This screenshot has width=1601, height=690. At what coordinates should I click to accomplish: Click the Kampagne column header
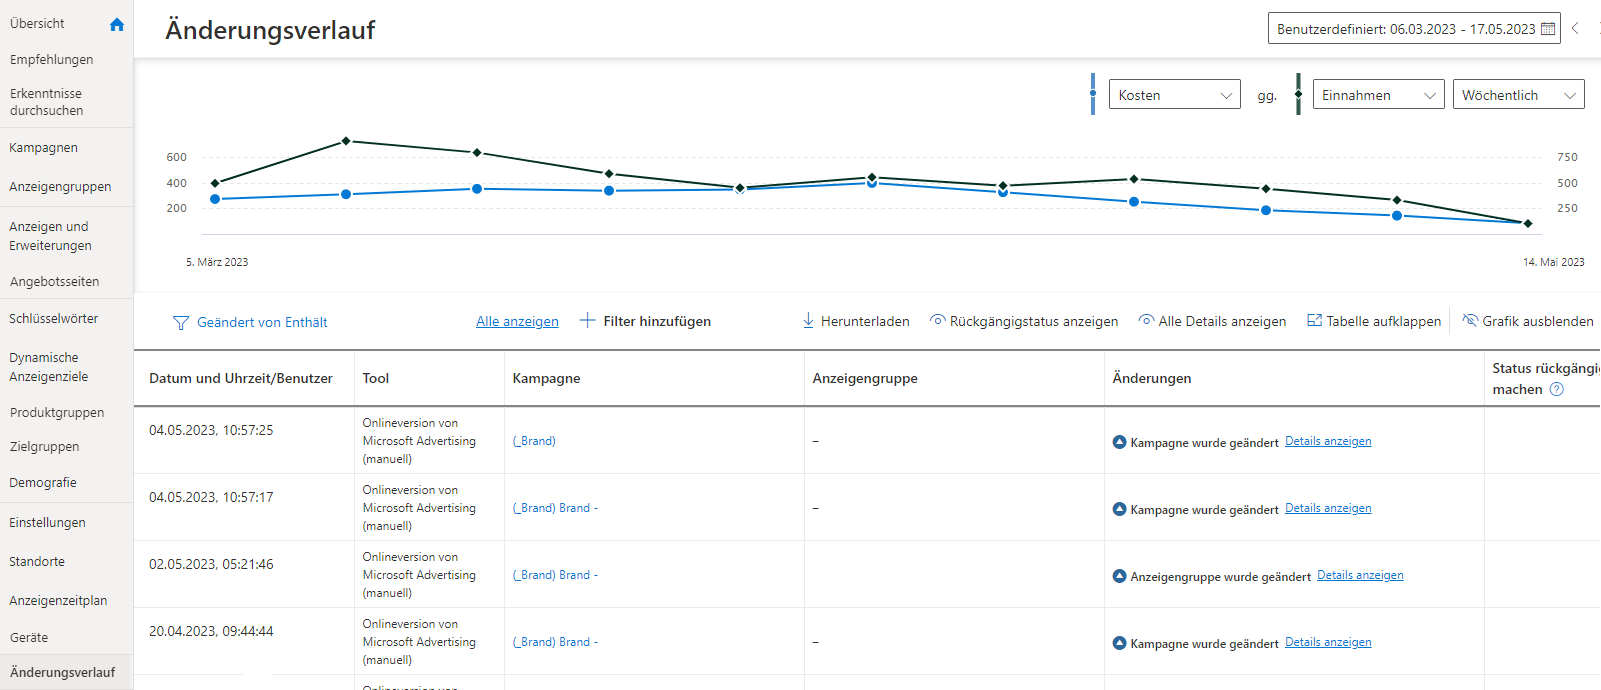click(x=546, y=379)
